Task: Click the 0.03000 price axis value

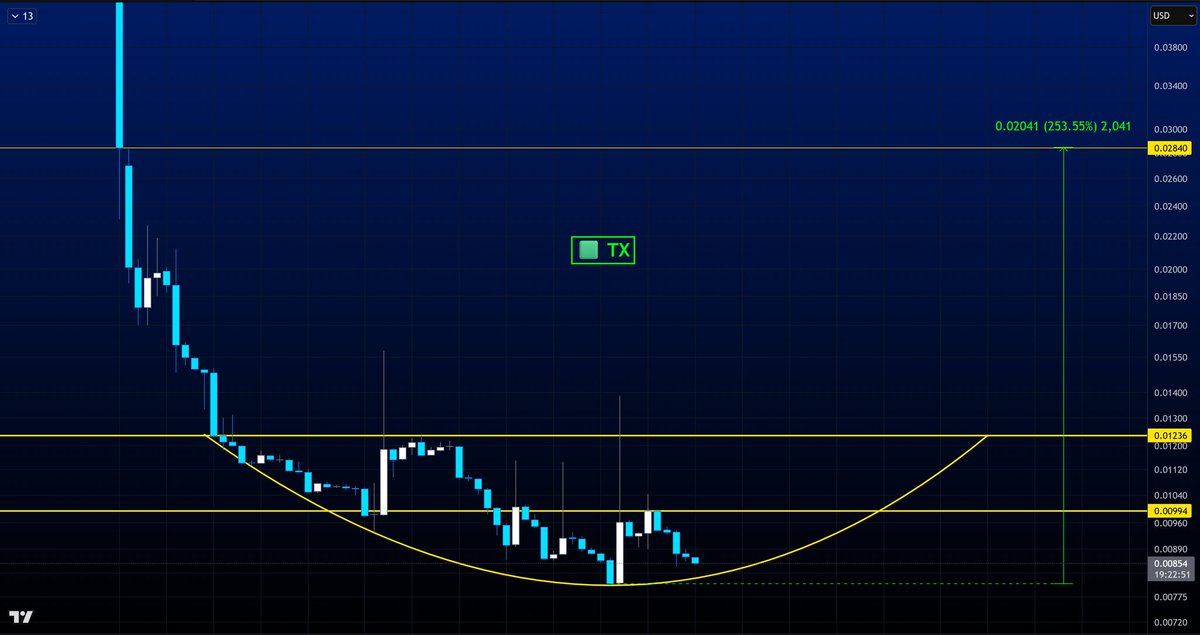Action: (x=1170, y=130)
